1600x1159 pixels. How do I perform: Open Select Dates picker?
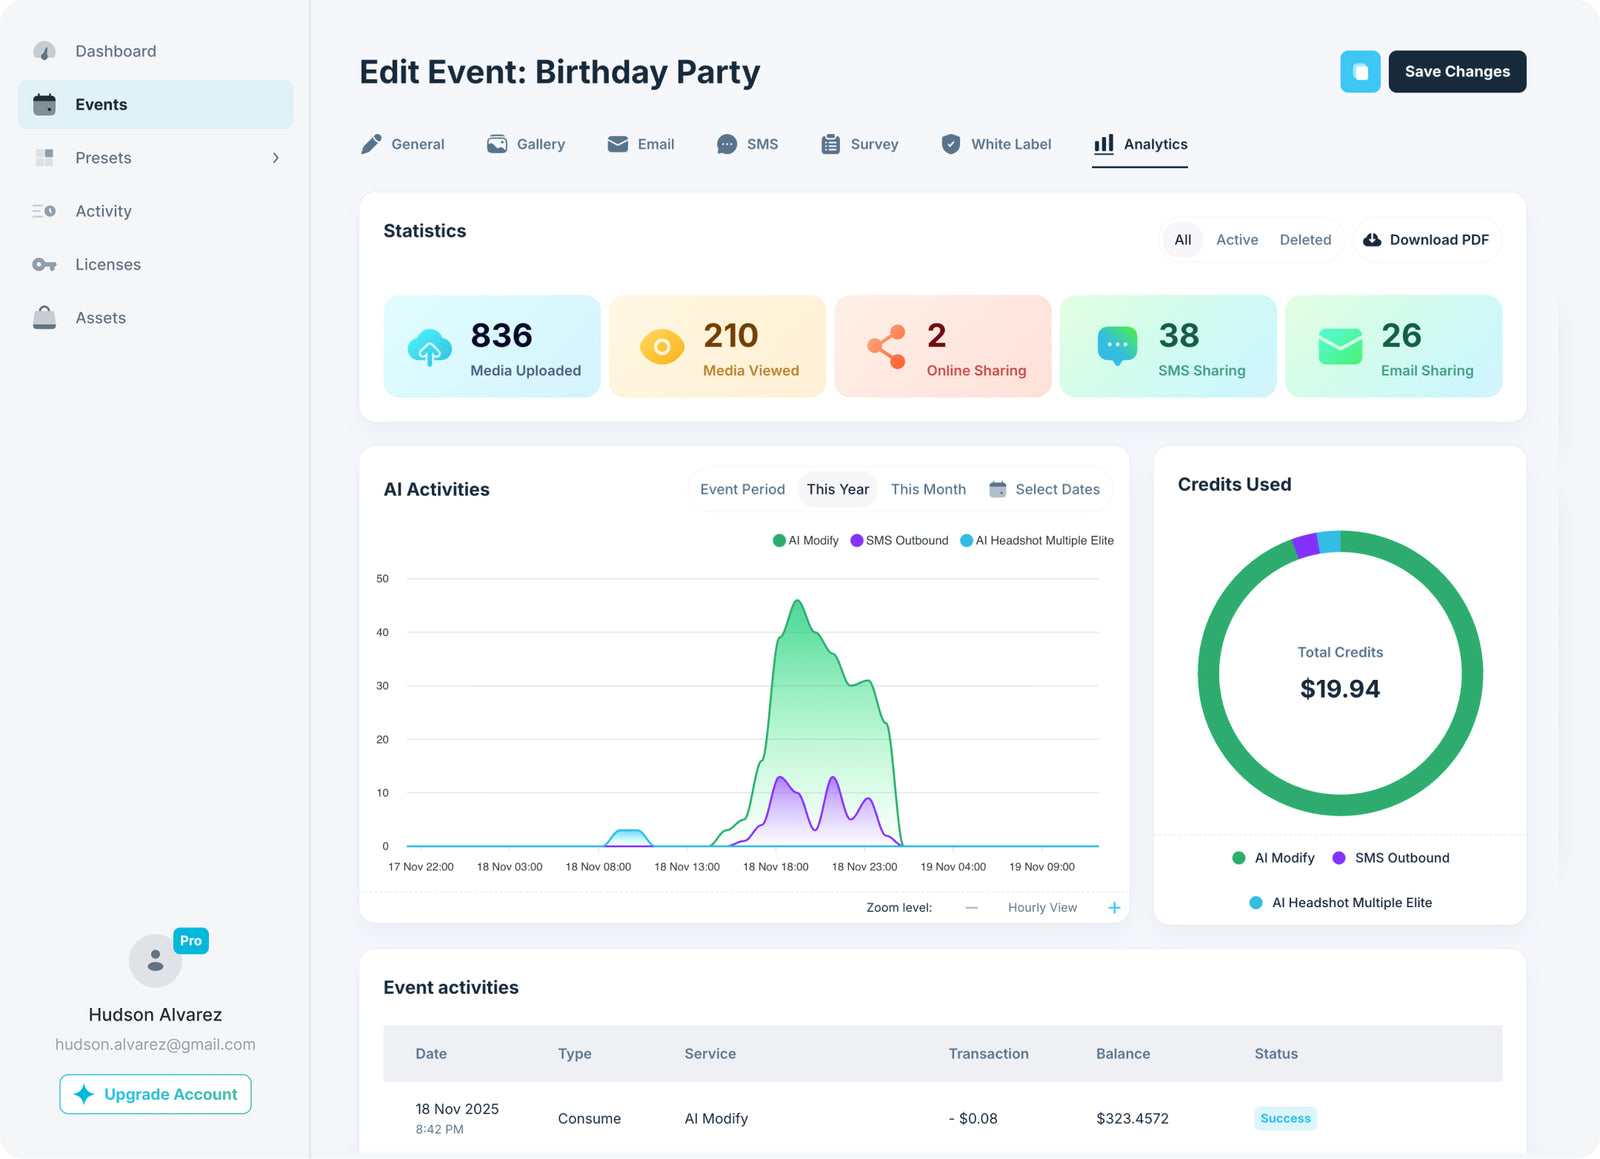[1058, 489]
